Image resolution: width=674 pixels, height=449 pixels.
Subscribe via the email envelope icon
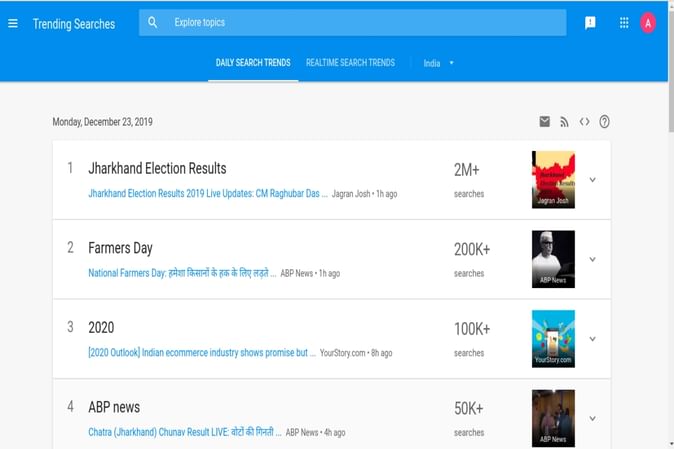coord(544,122)
